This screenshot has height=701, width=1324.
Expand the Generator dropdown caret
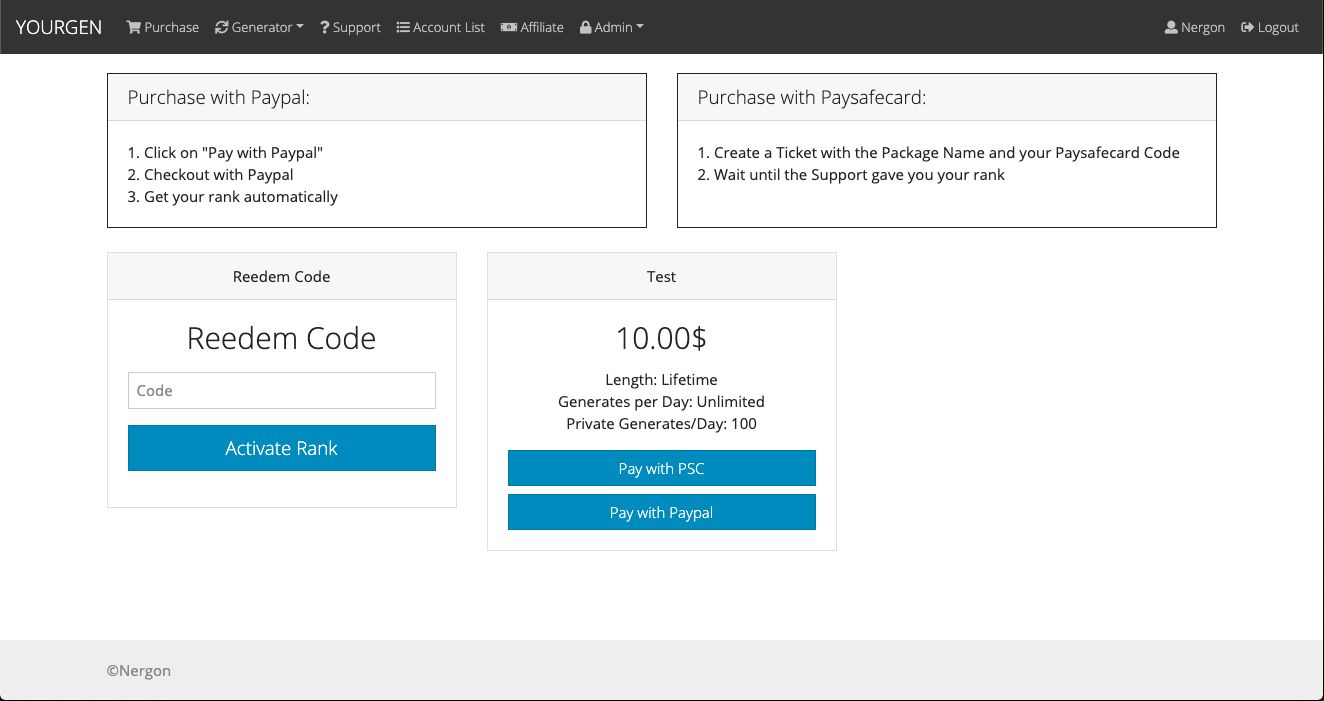click(x=300, y=27)
